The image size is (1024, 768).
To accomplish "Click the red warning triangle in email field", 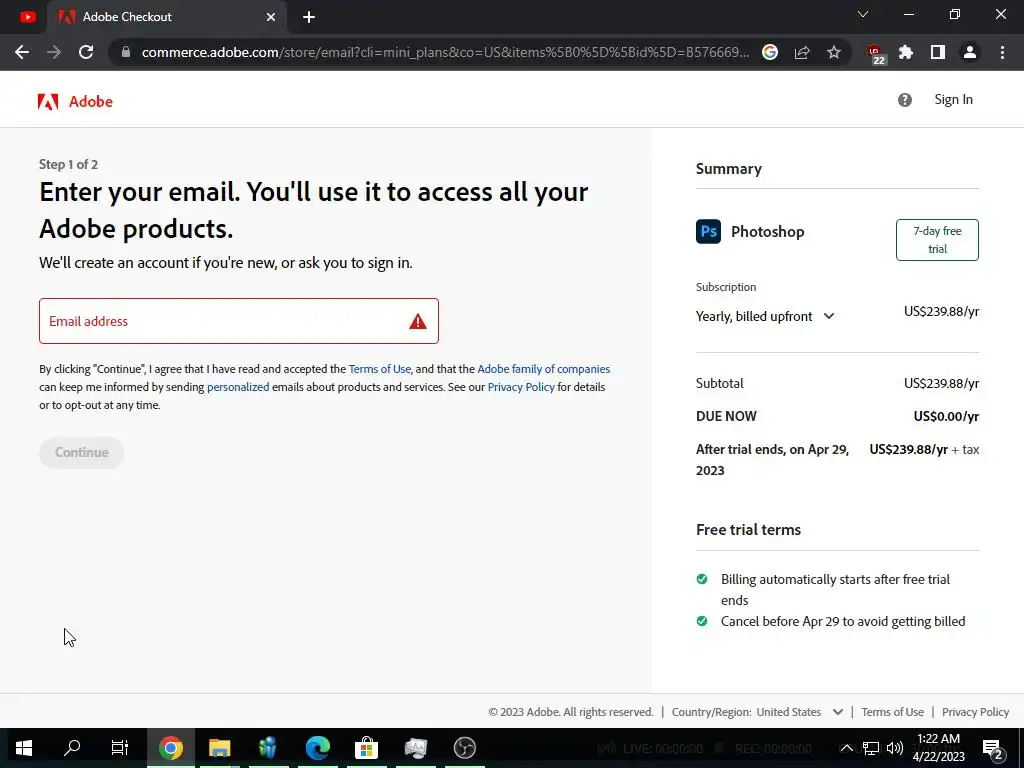I will click(418, 321).
